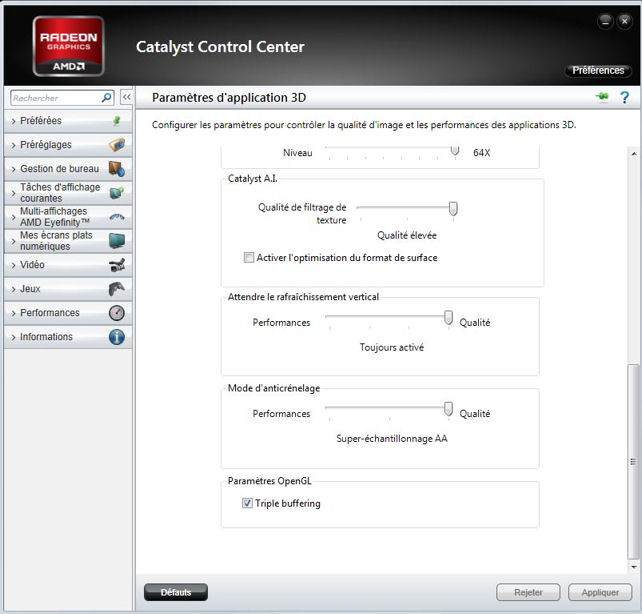This screenshot has width=642, height=614.
Task: Expand the Préréglages chevron
Action: [14, 145]
